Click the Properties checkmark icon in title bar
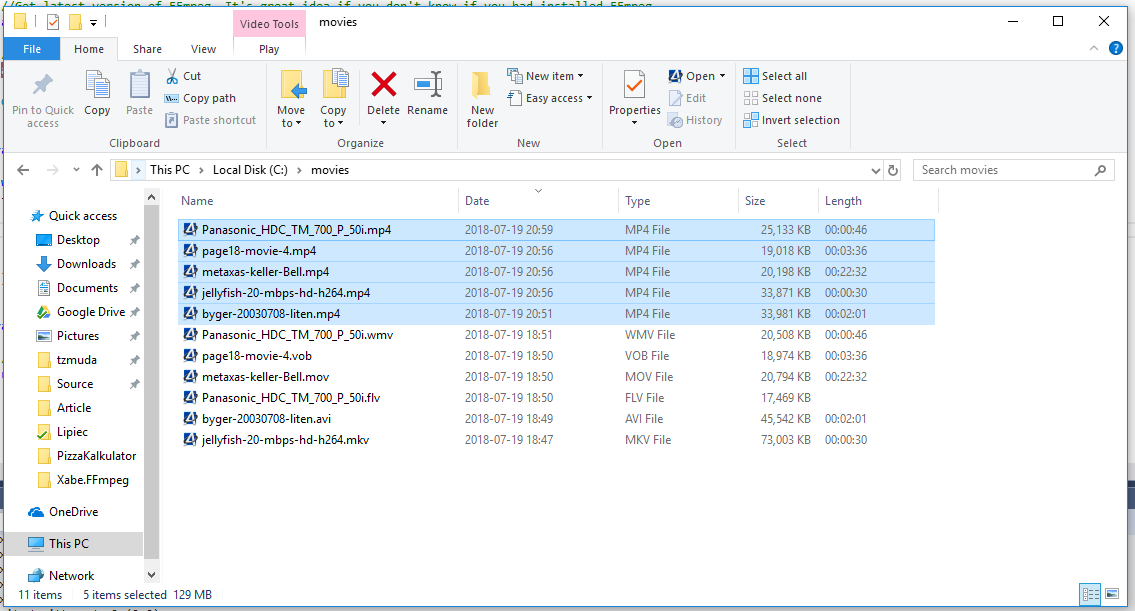The width and height of the screenshot is (1135, 611). [x=53, y=22]
